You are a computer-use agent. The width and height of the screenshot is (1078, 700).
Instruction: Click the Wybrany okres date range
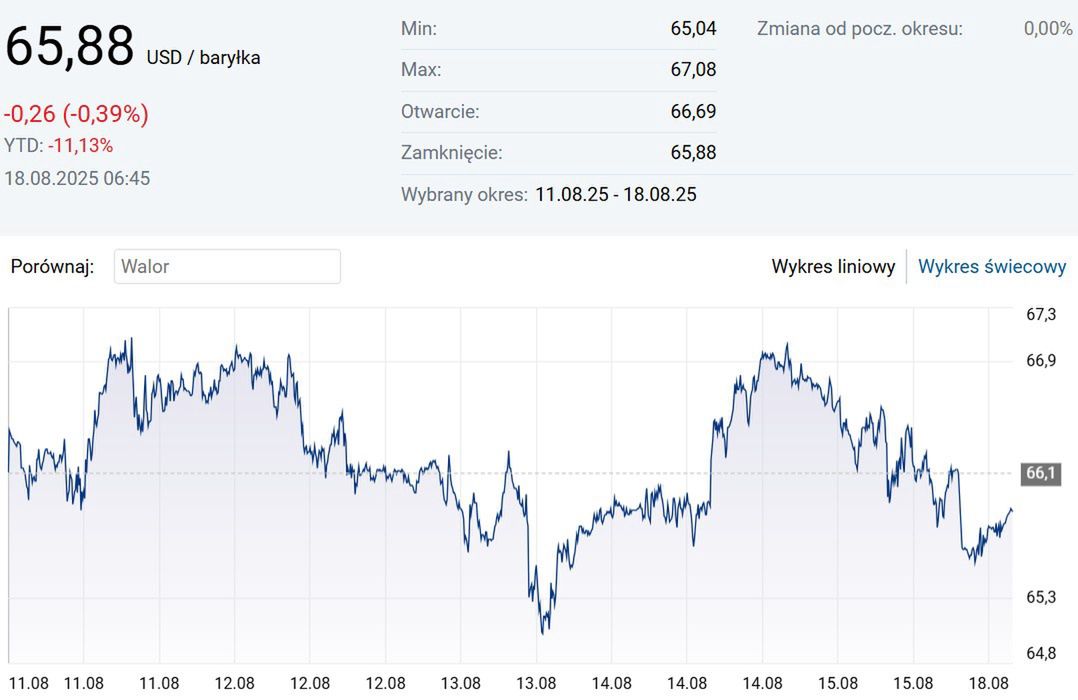(x=616, y=194)
